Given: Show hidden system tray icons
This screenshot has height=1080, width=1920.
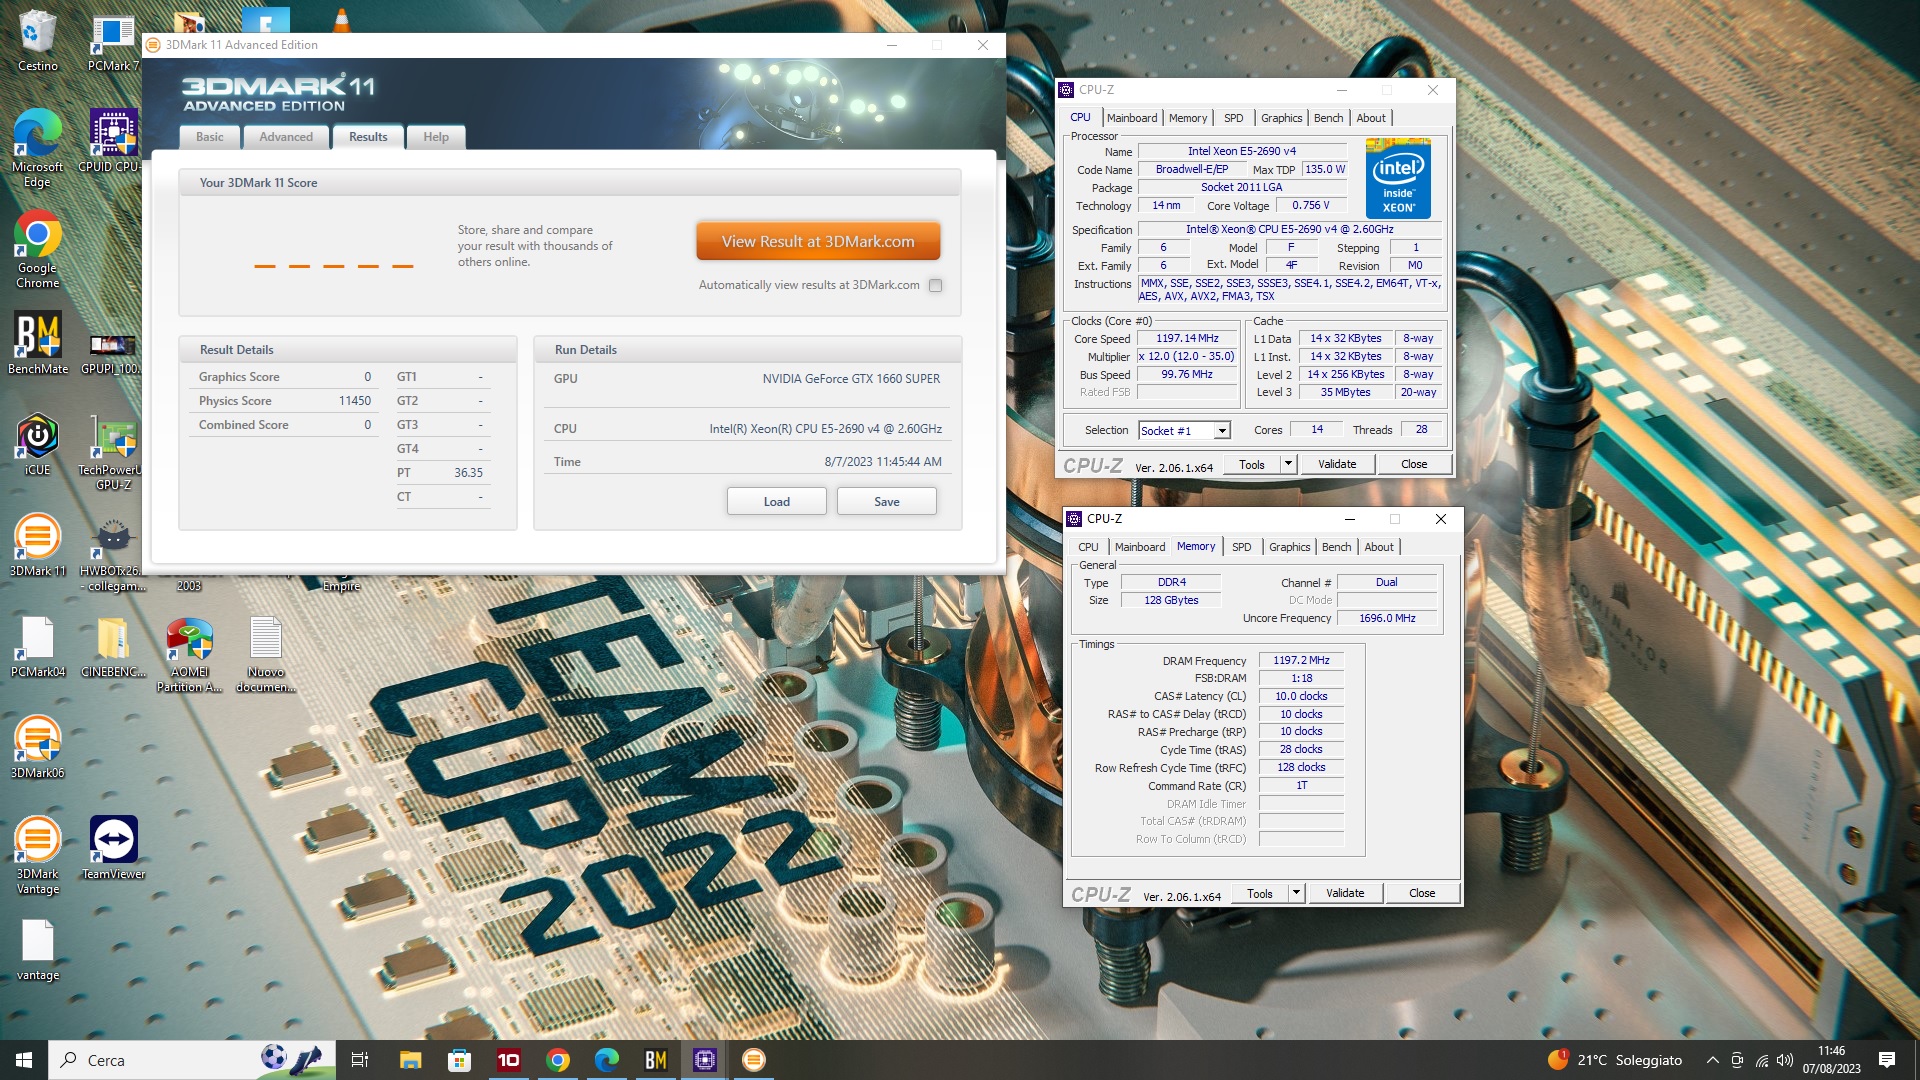Looking at the screenshot, I should (1712, 1060).
